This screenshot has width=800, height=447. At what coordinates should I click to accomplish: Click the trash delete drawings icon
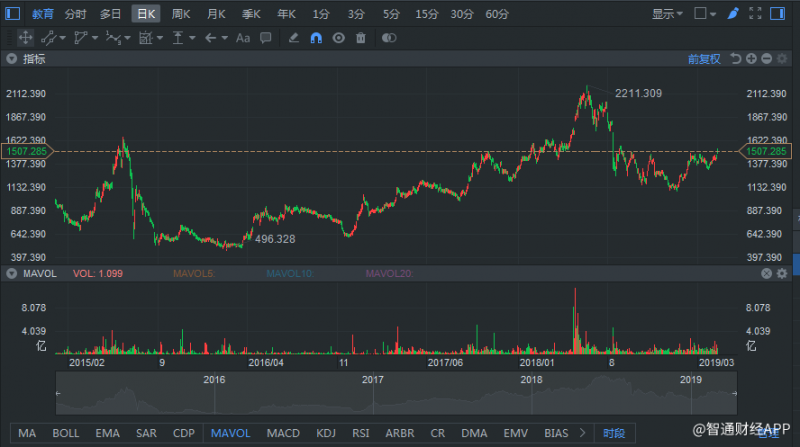[360, 38]
